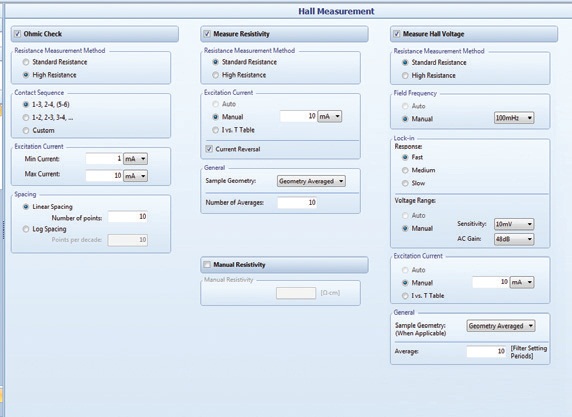The width and height of the screenshot is (572, 417).
Task: Open the Min Current unit dropdown
Action: click(x=135, y=159)
